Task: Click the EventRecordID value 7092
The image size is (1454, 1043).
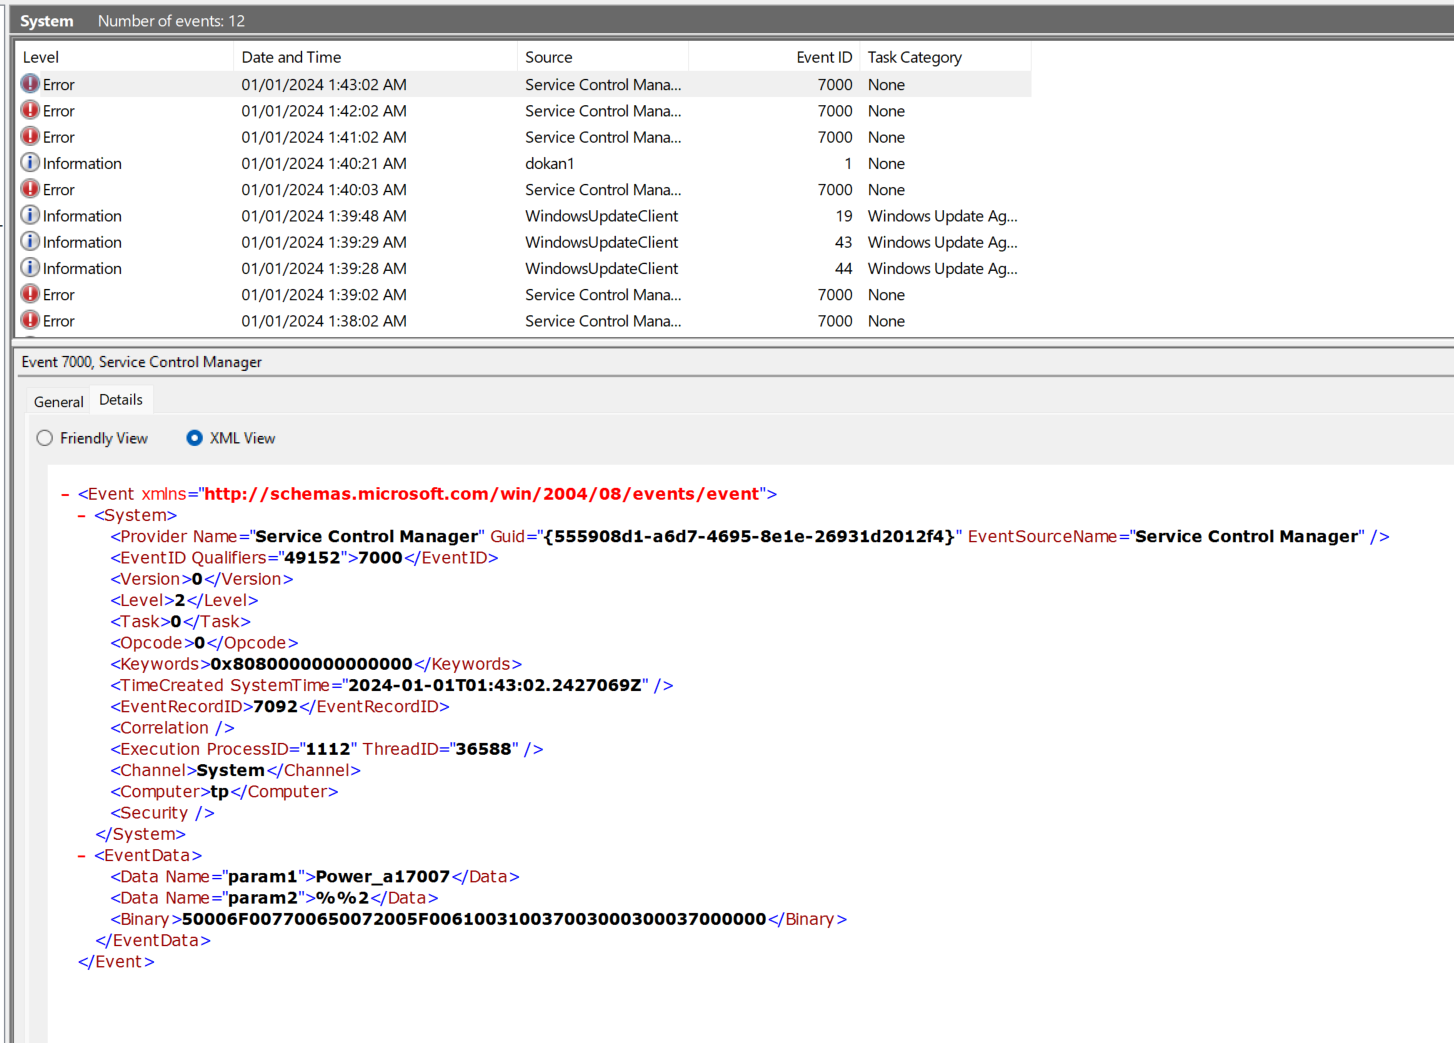Action: (x=276, y=706)
